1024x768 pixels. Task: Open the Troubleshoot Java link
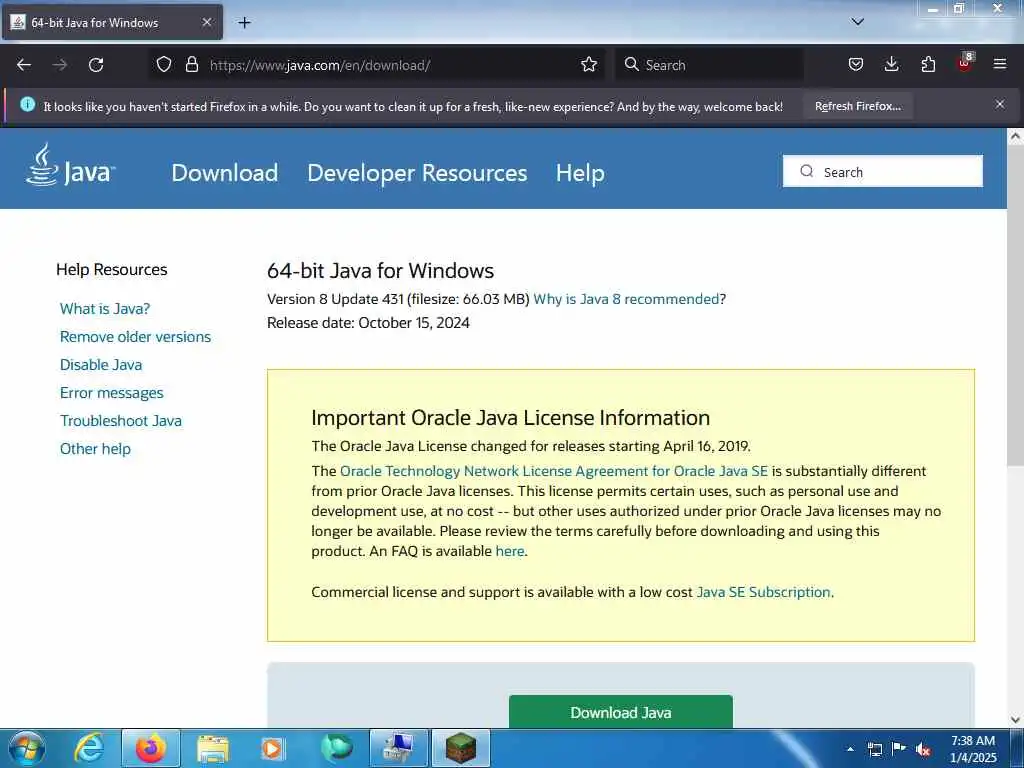[121, 421]
